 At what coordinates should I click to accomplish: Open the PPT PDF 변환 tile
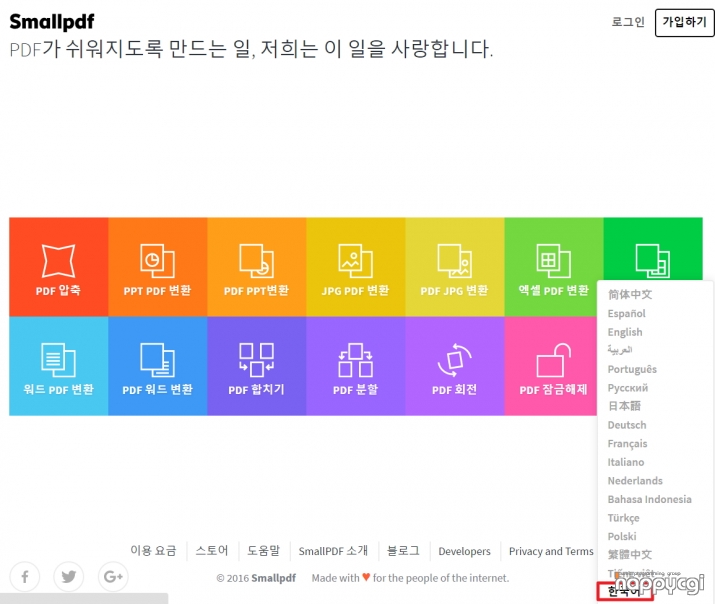(157, 267)
